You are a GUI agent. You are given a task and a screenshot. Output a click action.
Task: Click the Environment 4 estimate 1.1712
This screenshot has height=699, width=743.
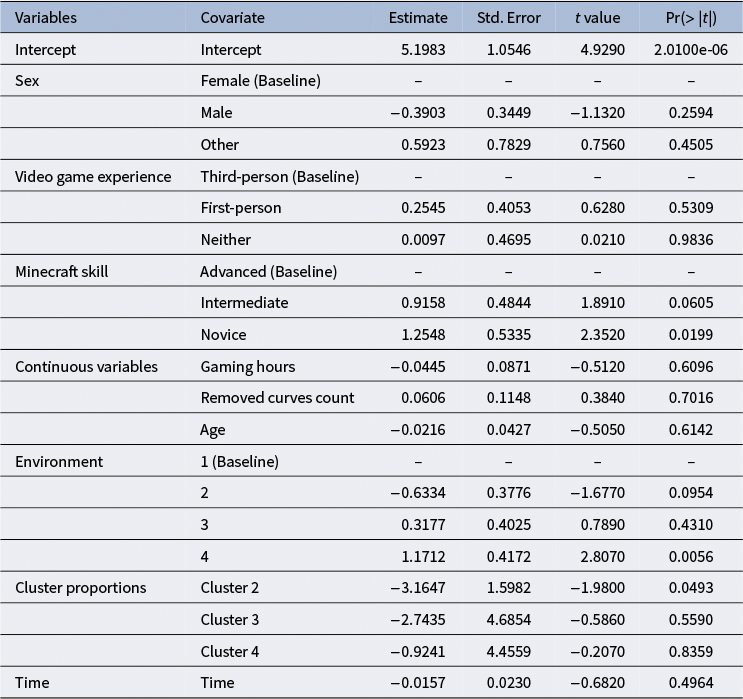(x=423, y=556)
